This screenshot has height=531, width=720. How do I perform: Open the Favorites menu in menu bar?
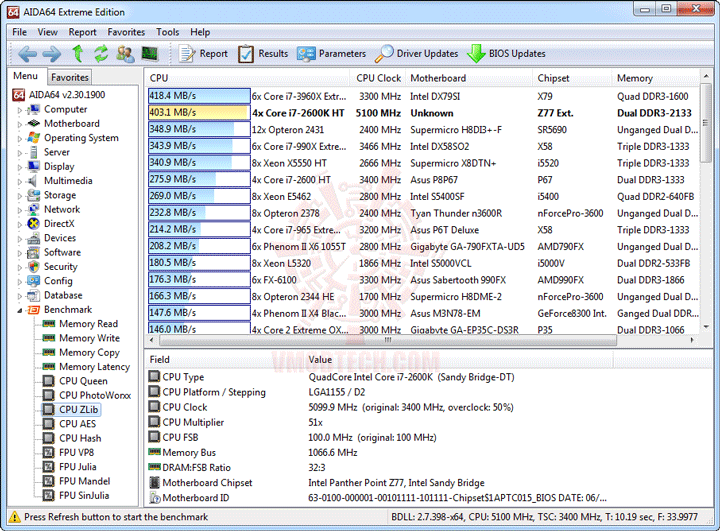click(x=126, y=32)
